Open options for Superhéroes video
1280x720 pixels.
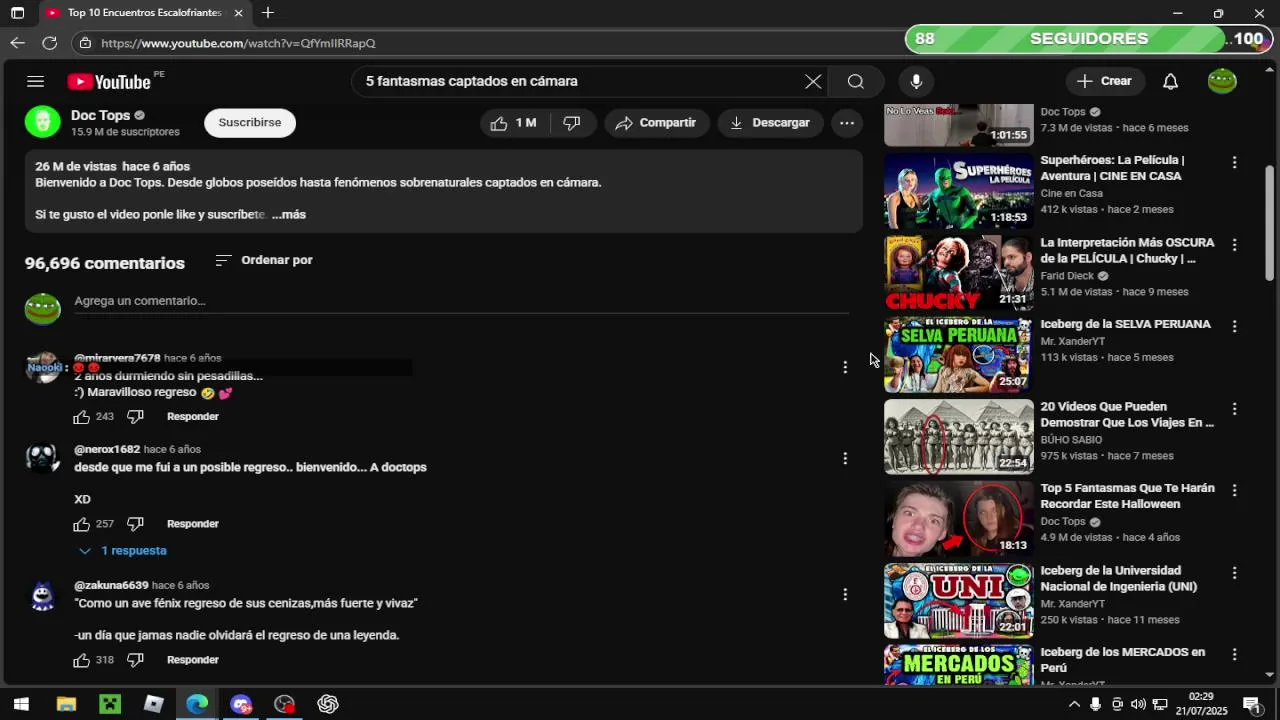click(1234, 162)
